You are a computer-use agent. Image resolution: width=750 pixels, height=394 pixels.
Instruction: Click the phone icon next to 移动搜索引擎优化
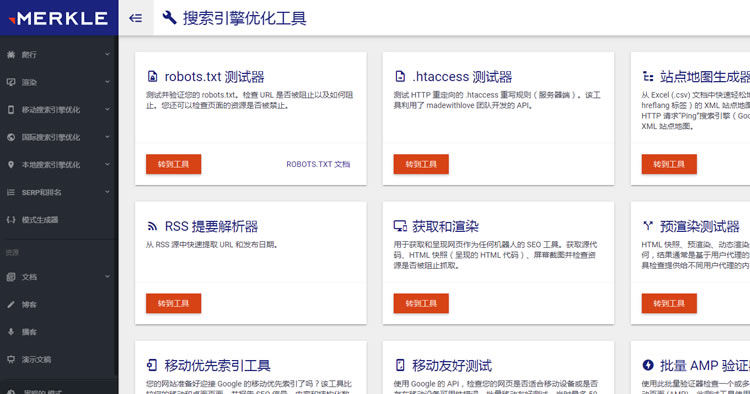coord(11,109)
